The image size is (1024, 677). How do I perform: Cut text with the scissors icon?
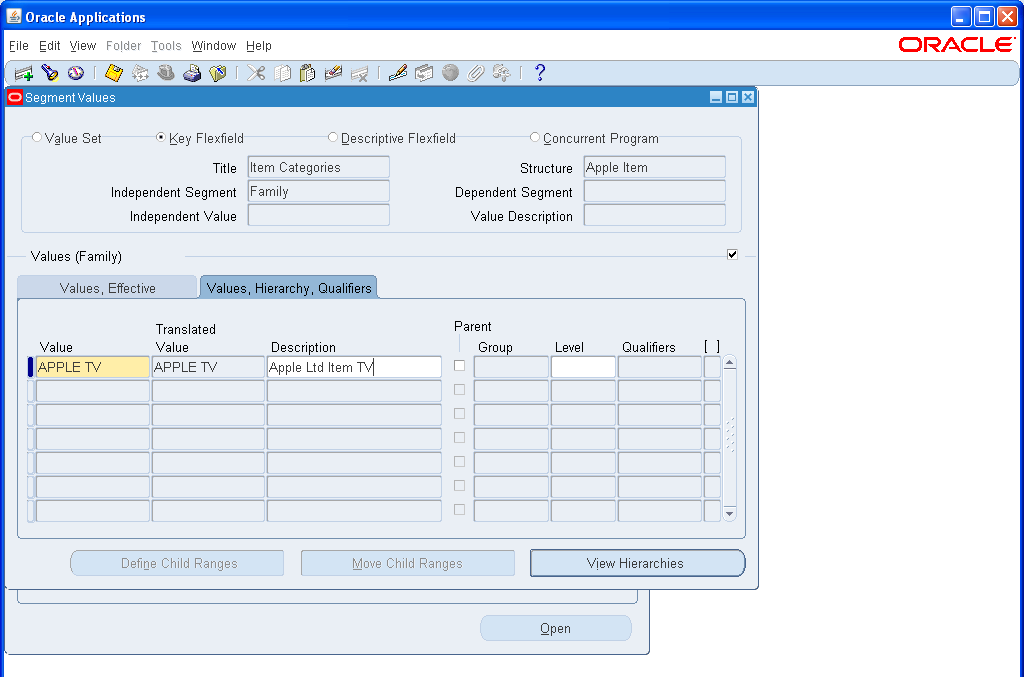coord(258,72)
